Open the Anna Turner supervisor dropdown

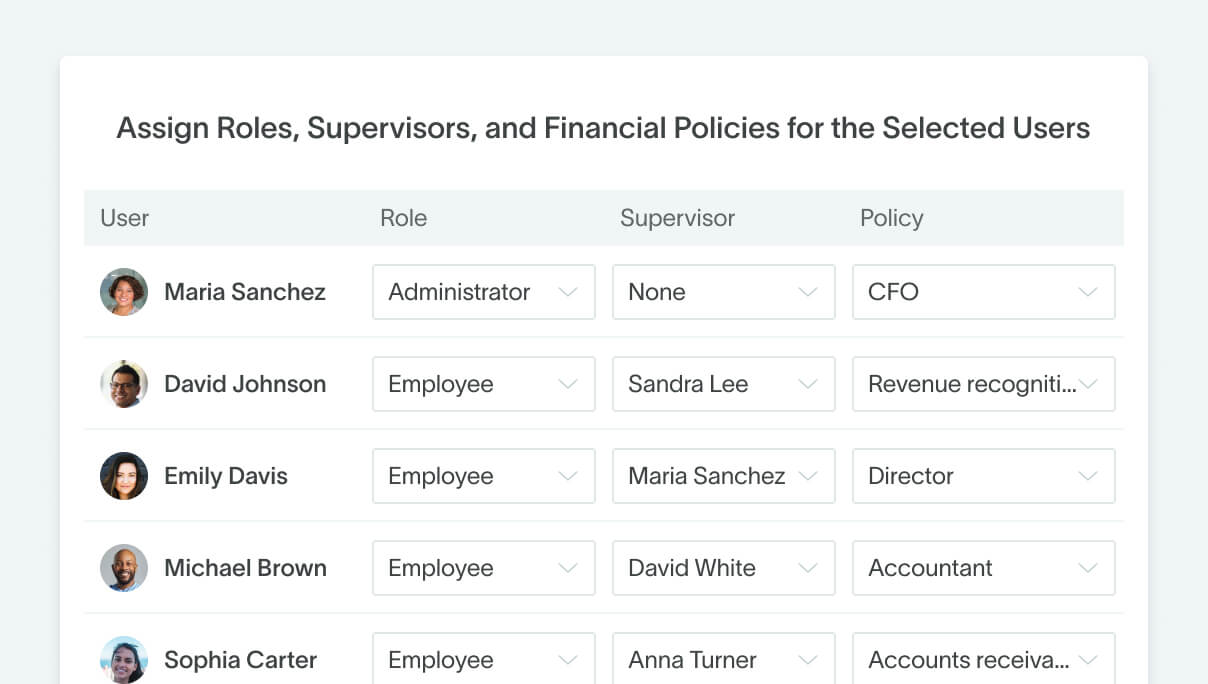pyautogui.click(x=723, y=660)
